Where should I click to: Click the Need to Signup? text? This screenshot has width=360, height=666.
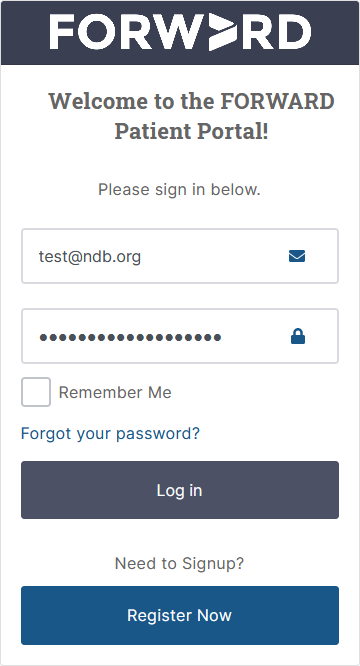[x=180, y=563]
